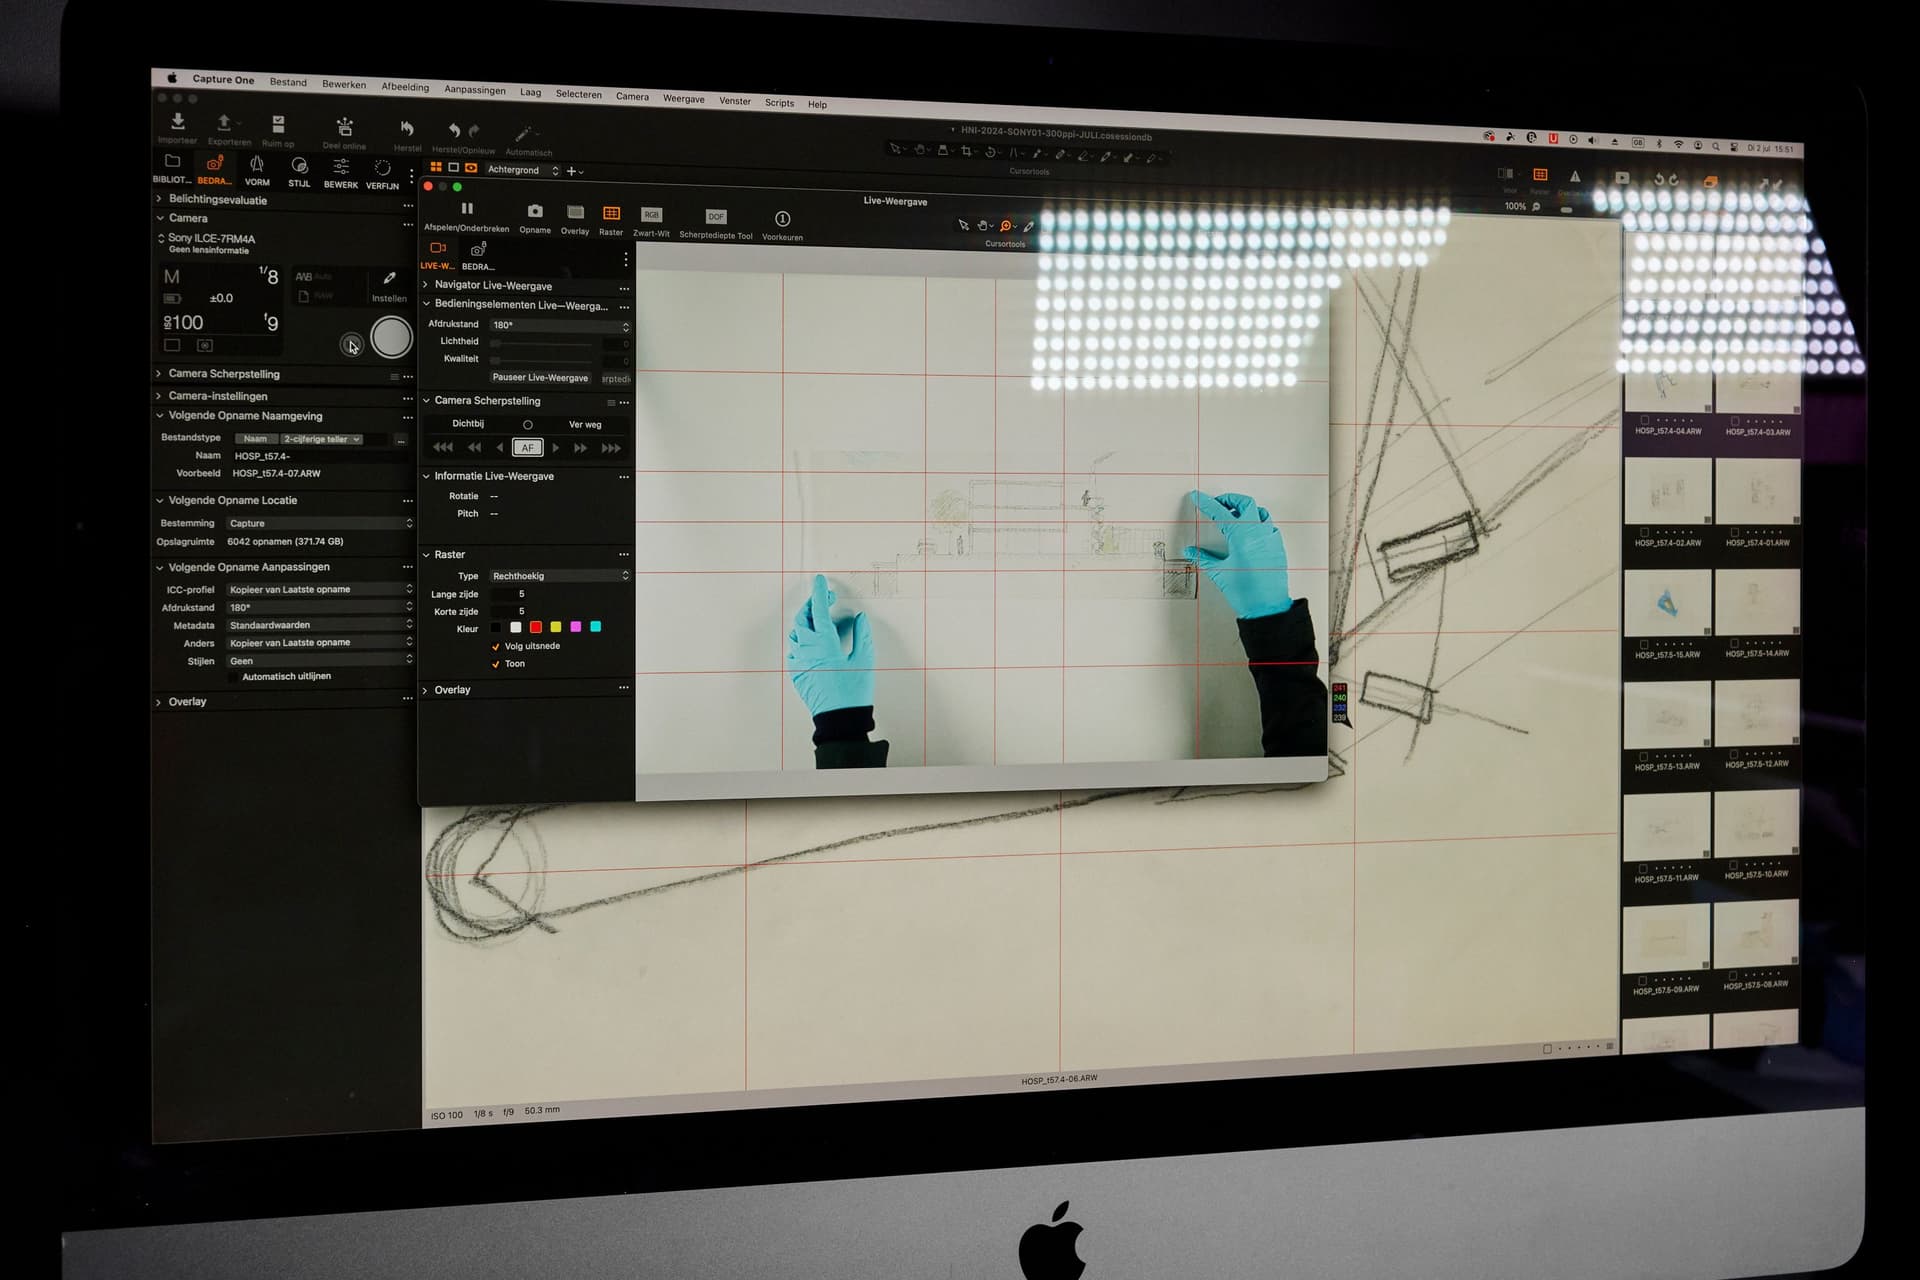Viewport: 1920px width, 1280px height.
Task: Click the Herstel reset icon
Action: 407,129
